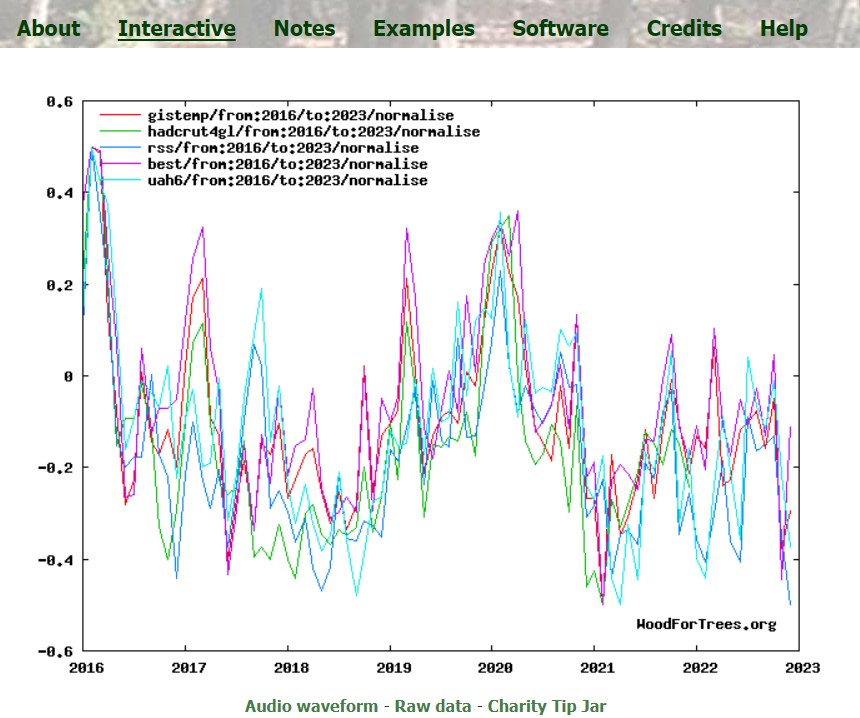This screenshot has height=718, width=860.
Task: Click the WoodForTrees.org watermark in chart
Action: click(x=706, y=625)
